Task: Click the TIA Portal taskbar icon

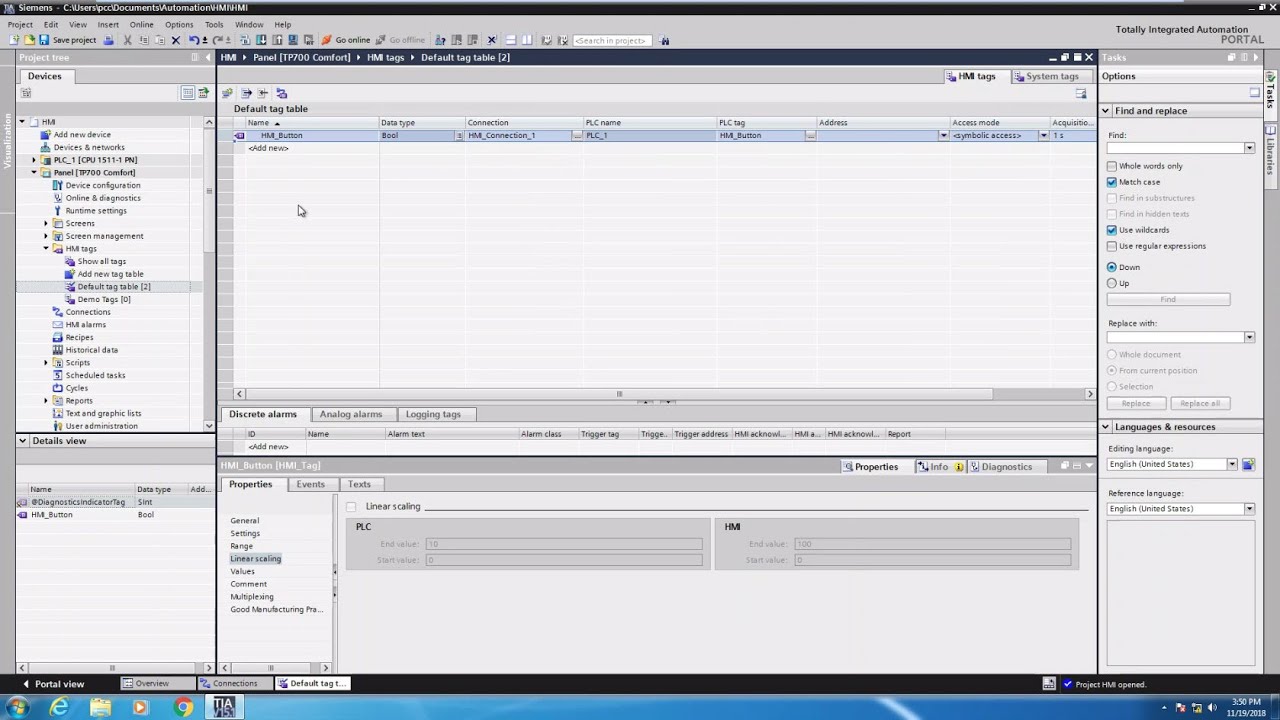Action: pos(223,707)
